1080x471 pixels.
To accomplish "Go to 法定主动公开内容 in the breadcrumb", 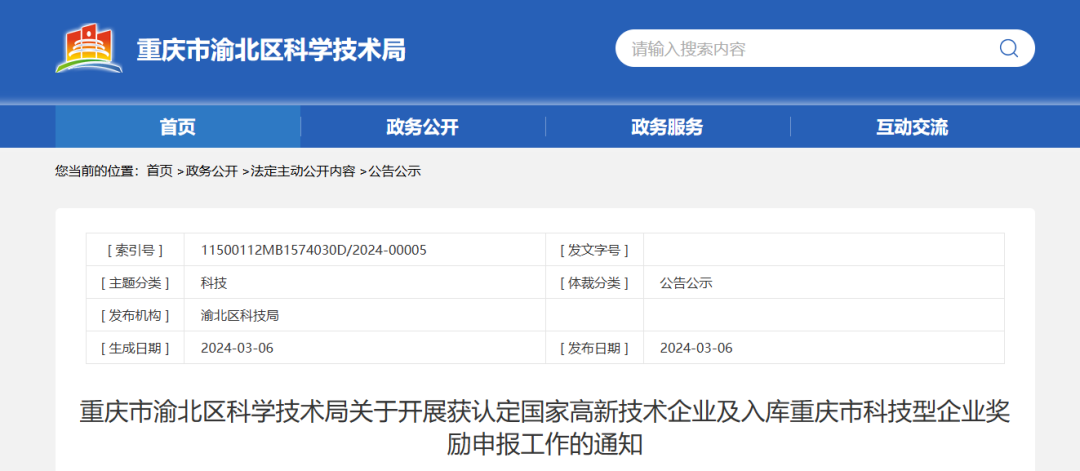I will [302, 171].
